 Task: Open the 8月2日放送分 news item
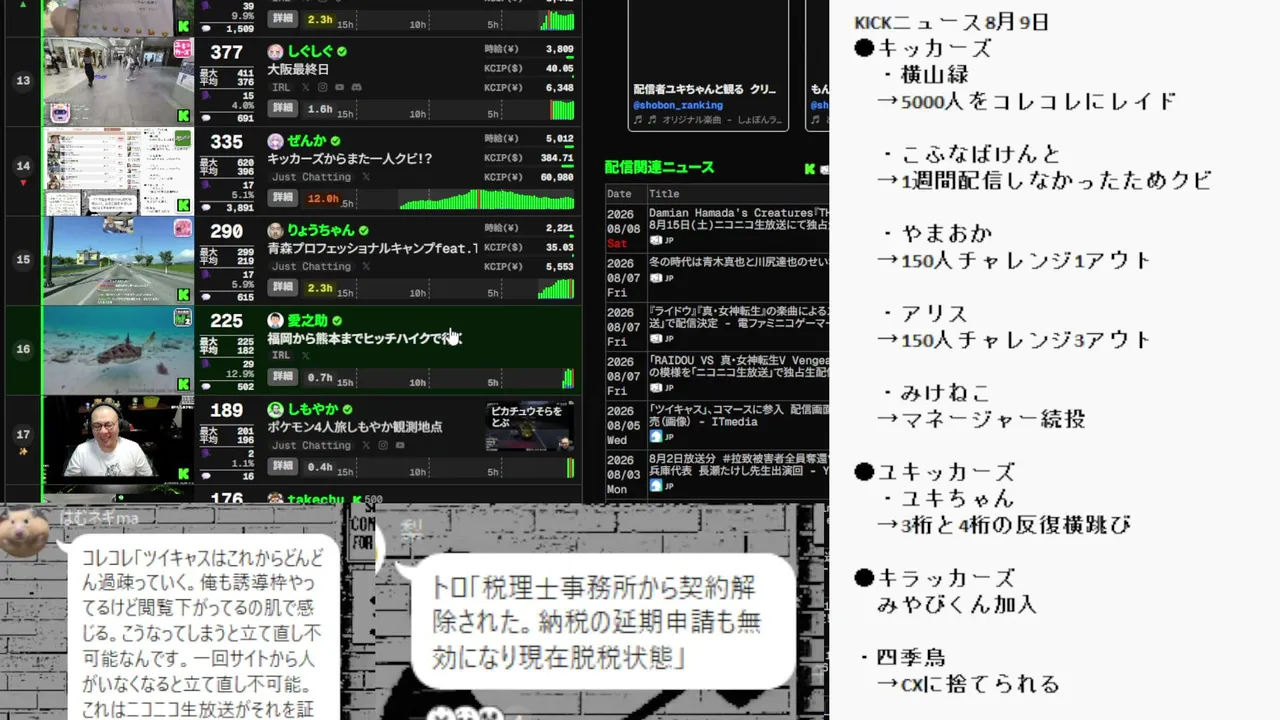738,463
